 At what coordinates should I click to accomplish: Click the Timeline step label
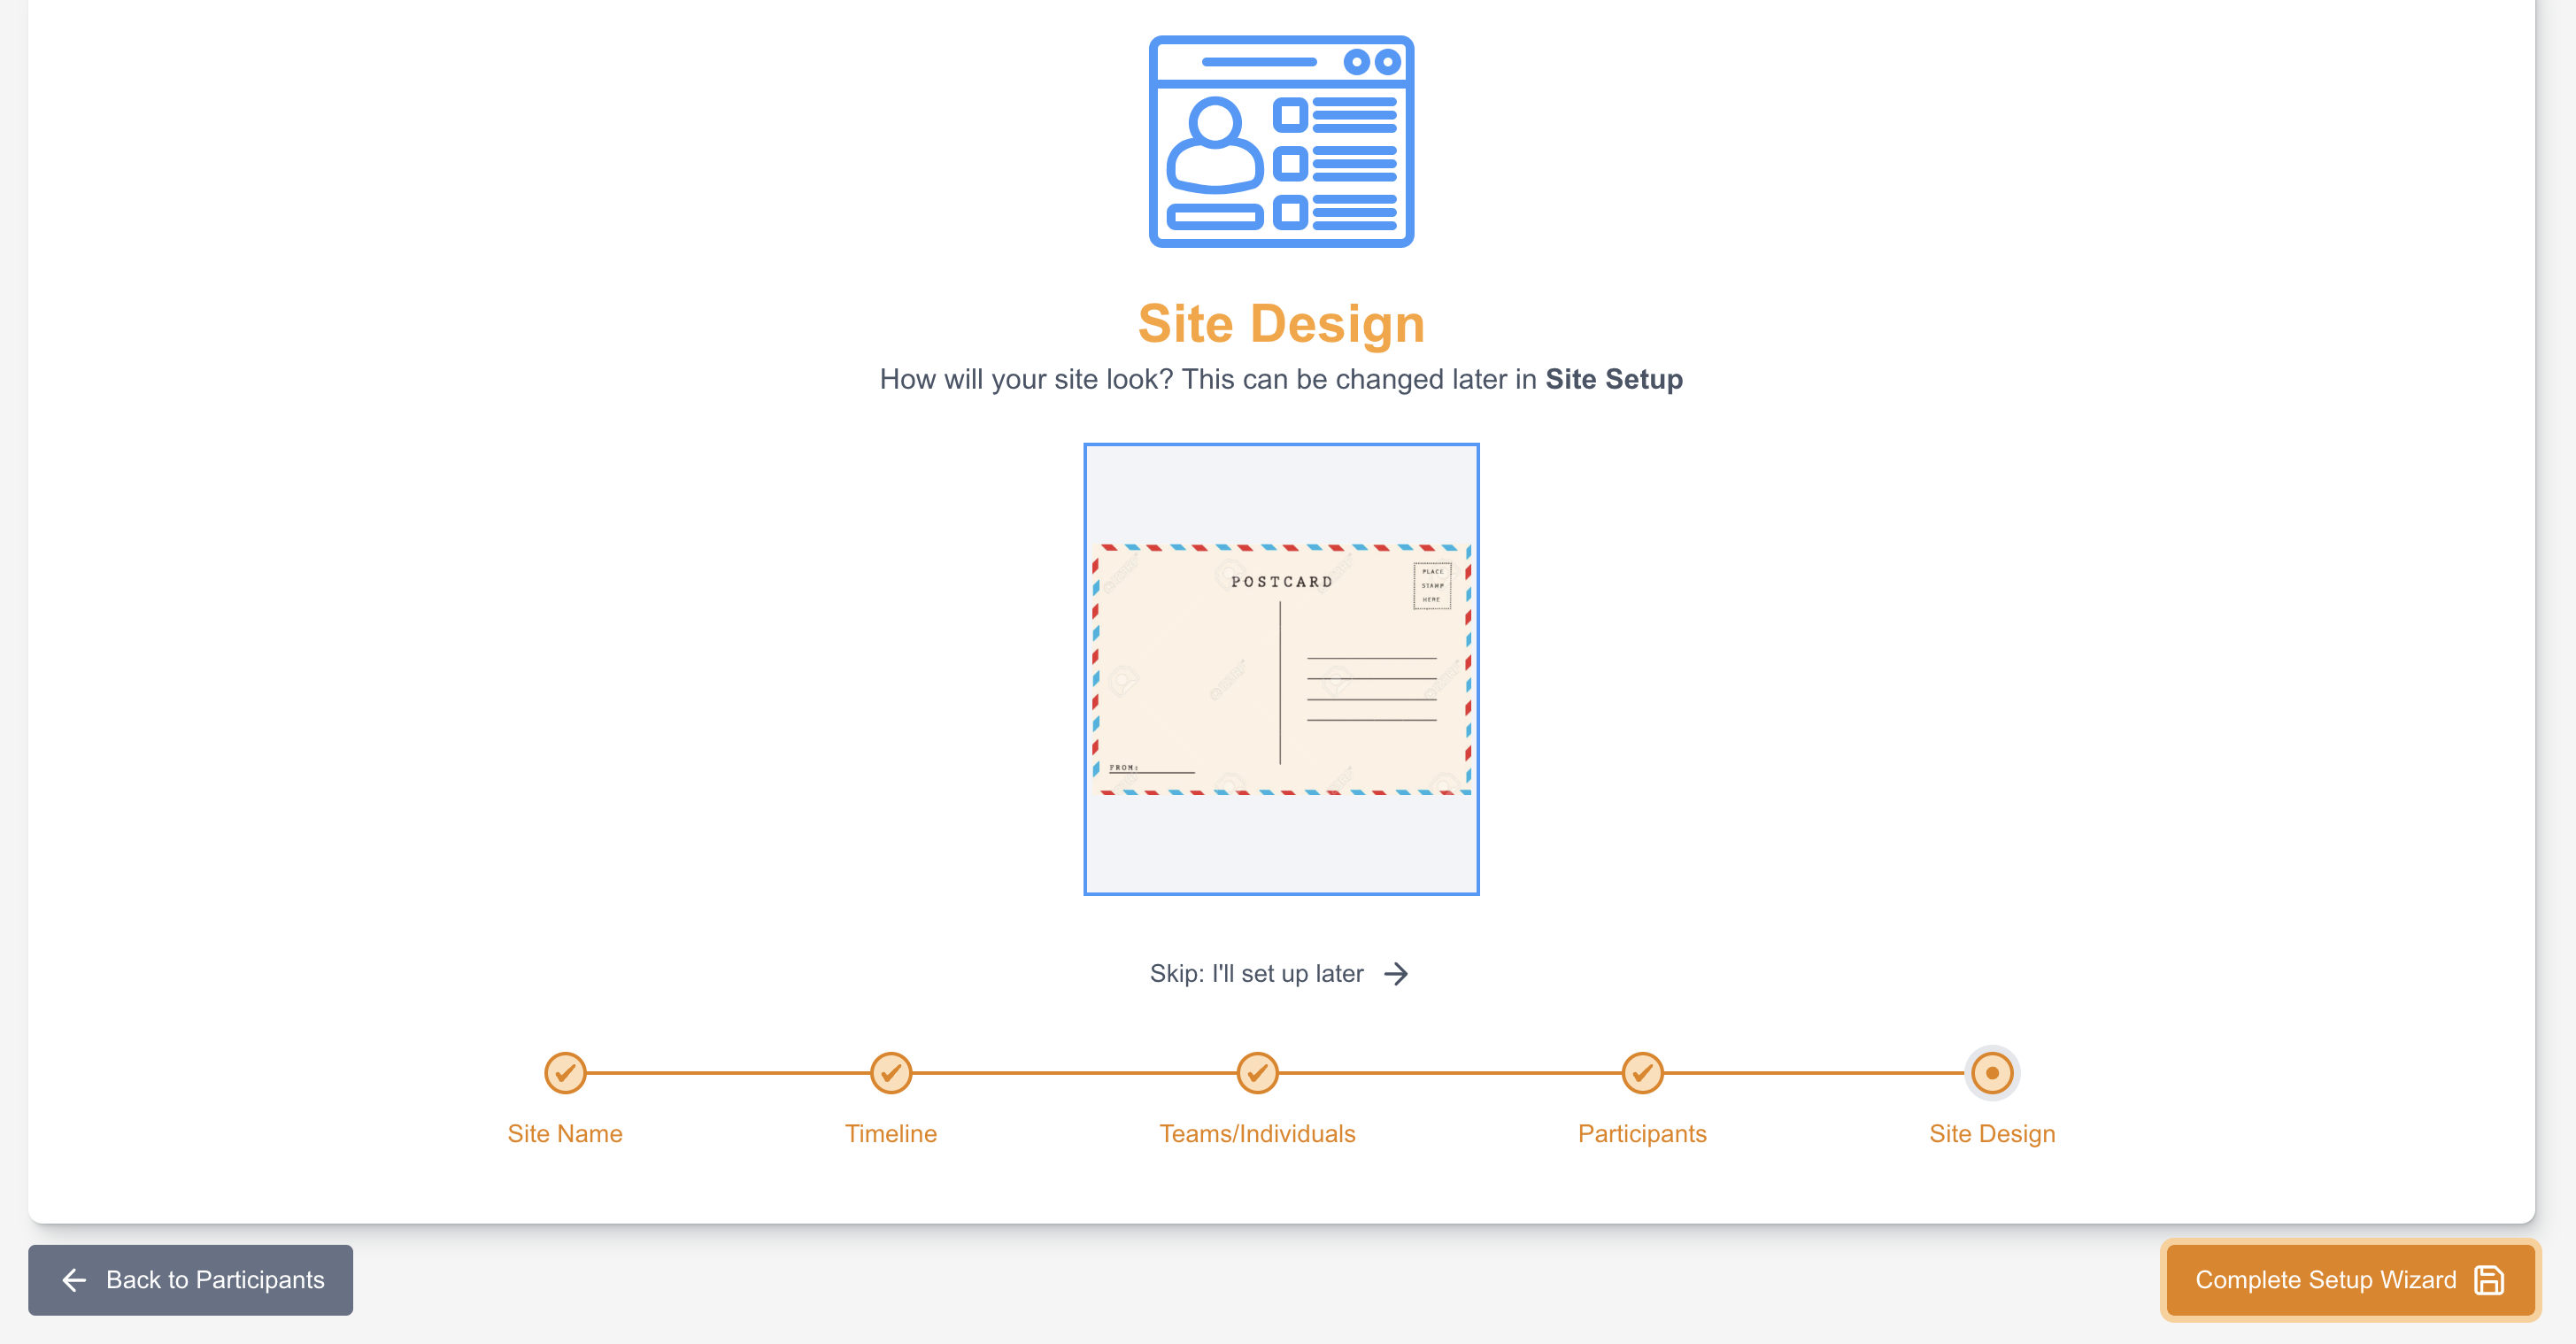[891, 1134]
